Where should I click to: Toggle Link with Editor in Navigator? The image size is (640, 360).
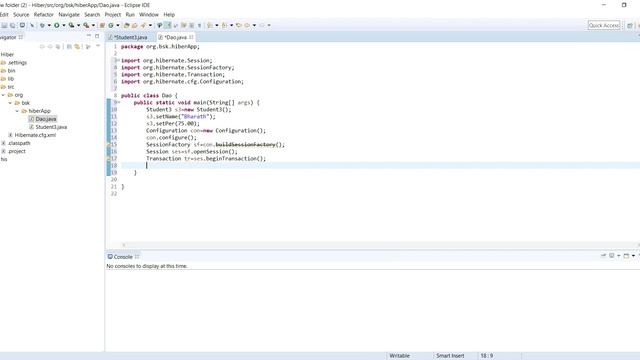click(x=77, y=47)
